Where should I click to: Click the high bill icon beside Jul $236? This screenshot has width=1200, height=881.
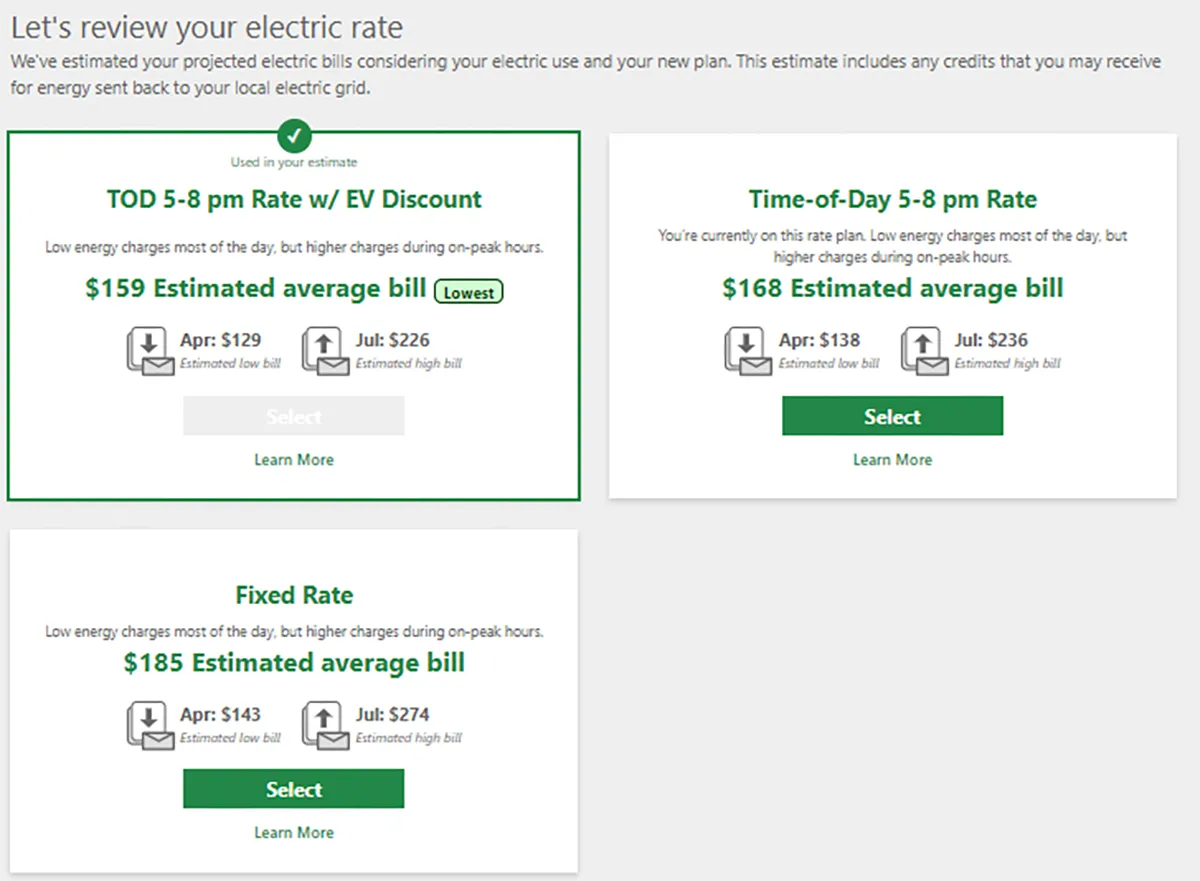tap(923, 351)
